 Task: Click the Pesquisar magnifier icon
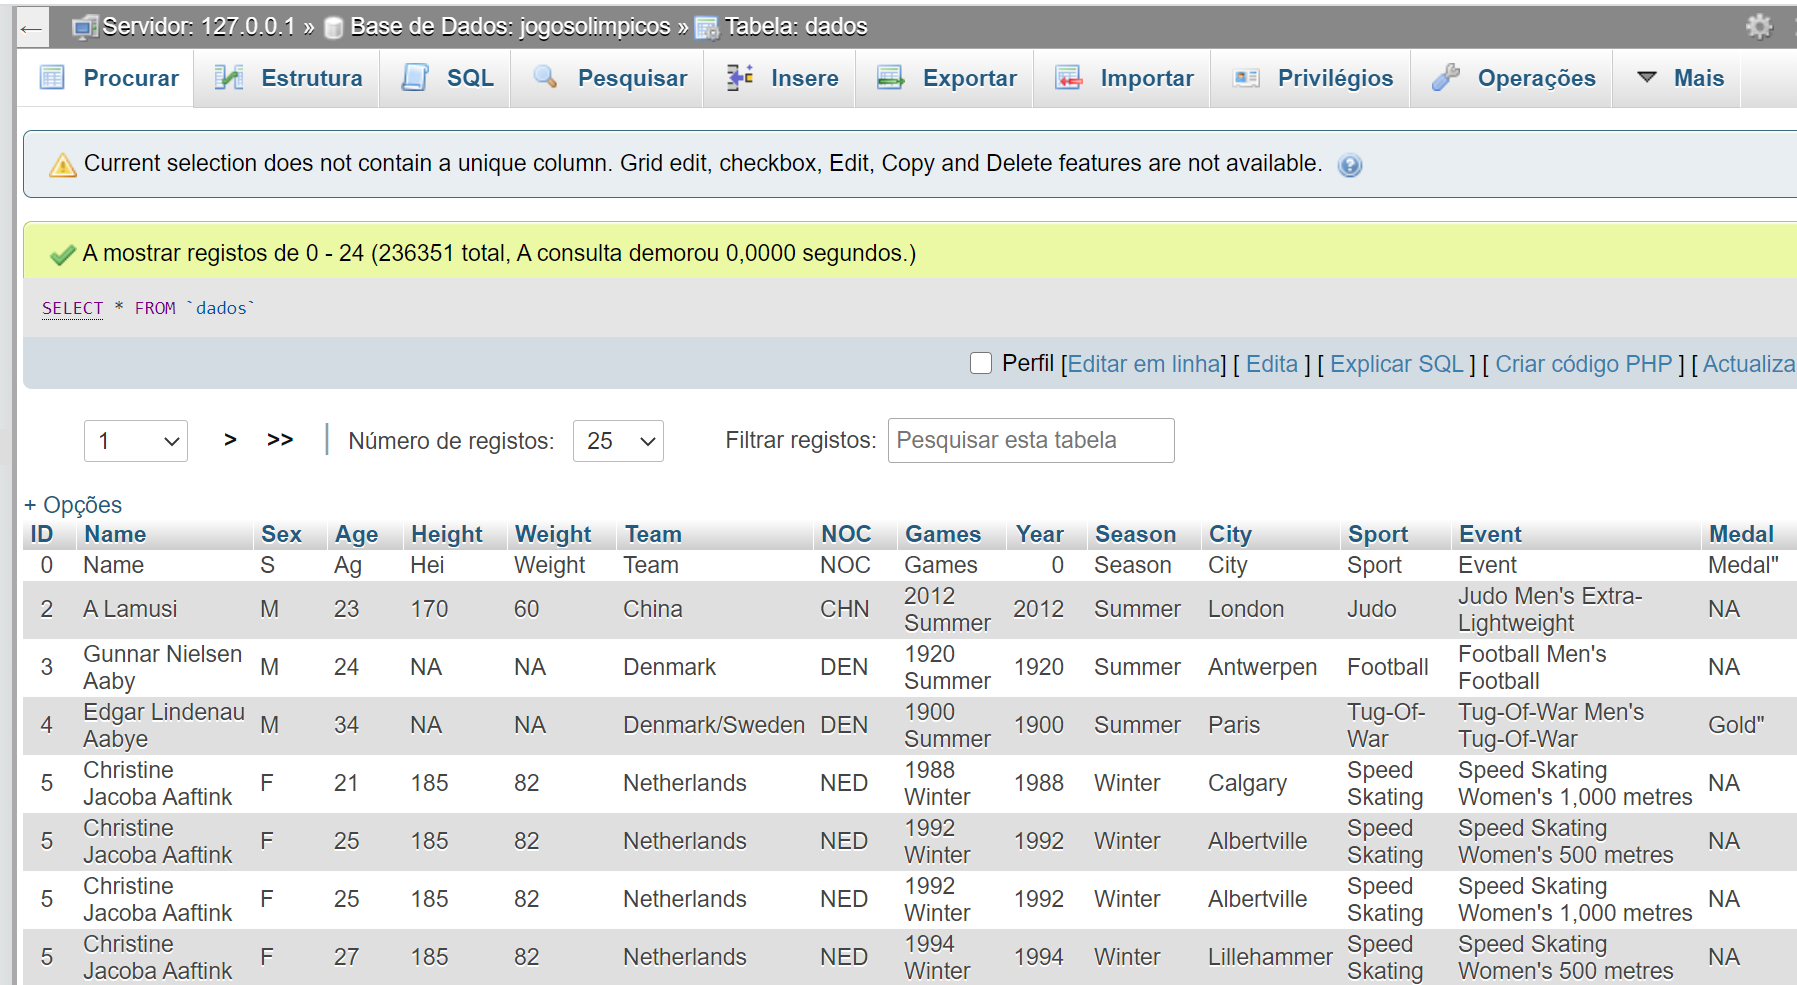coord(545,78)
